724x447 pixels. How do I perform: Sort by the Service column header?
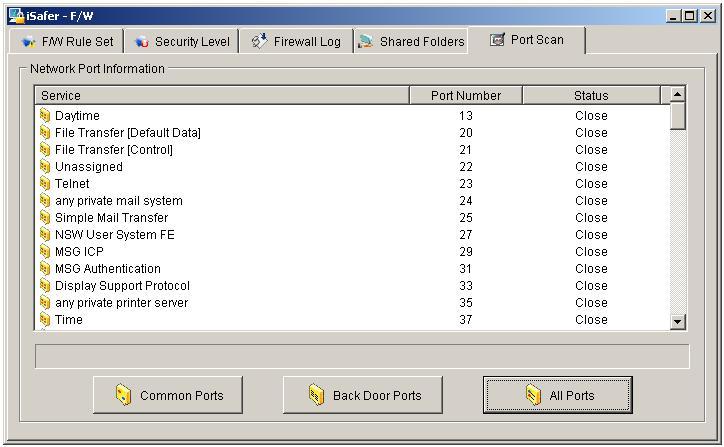click(x=222, y=95)
